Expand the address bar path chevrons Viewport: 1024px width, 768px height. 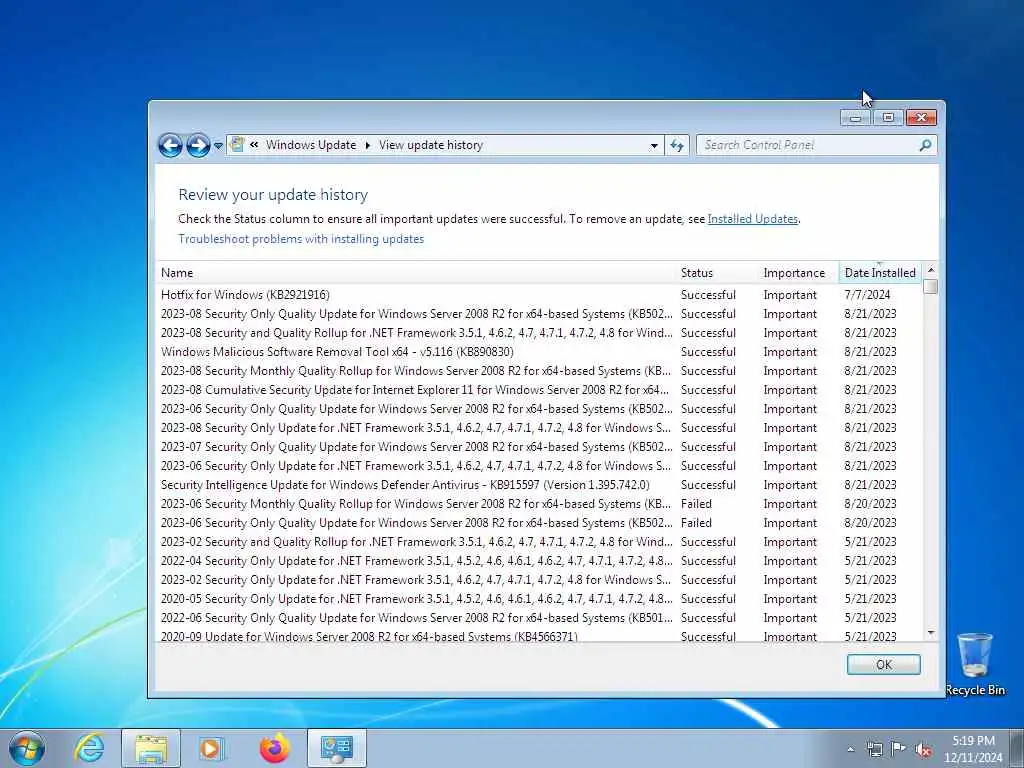254,145
